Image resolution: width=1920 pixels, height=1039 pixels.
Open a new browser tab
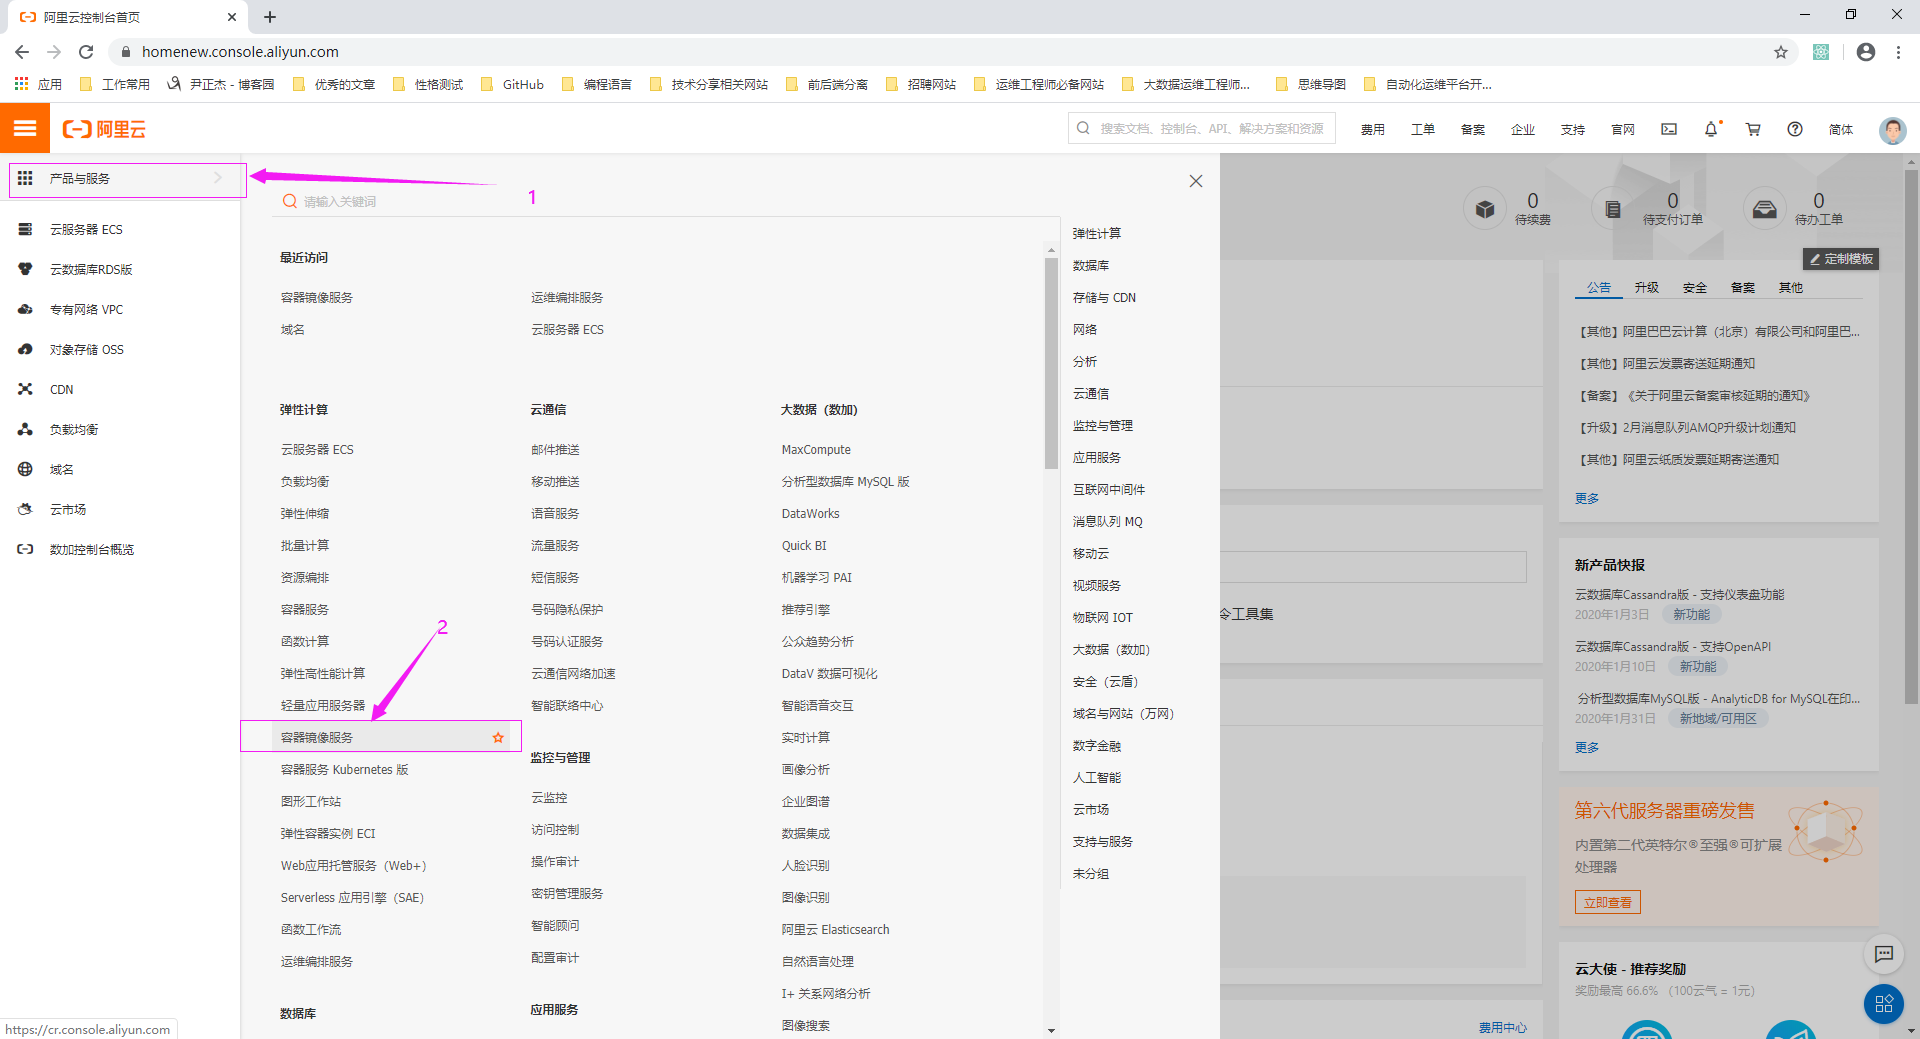(270, 17)
